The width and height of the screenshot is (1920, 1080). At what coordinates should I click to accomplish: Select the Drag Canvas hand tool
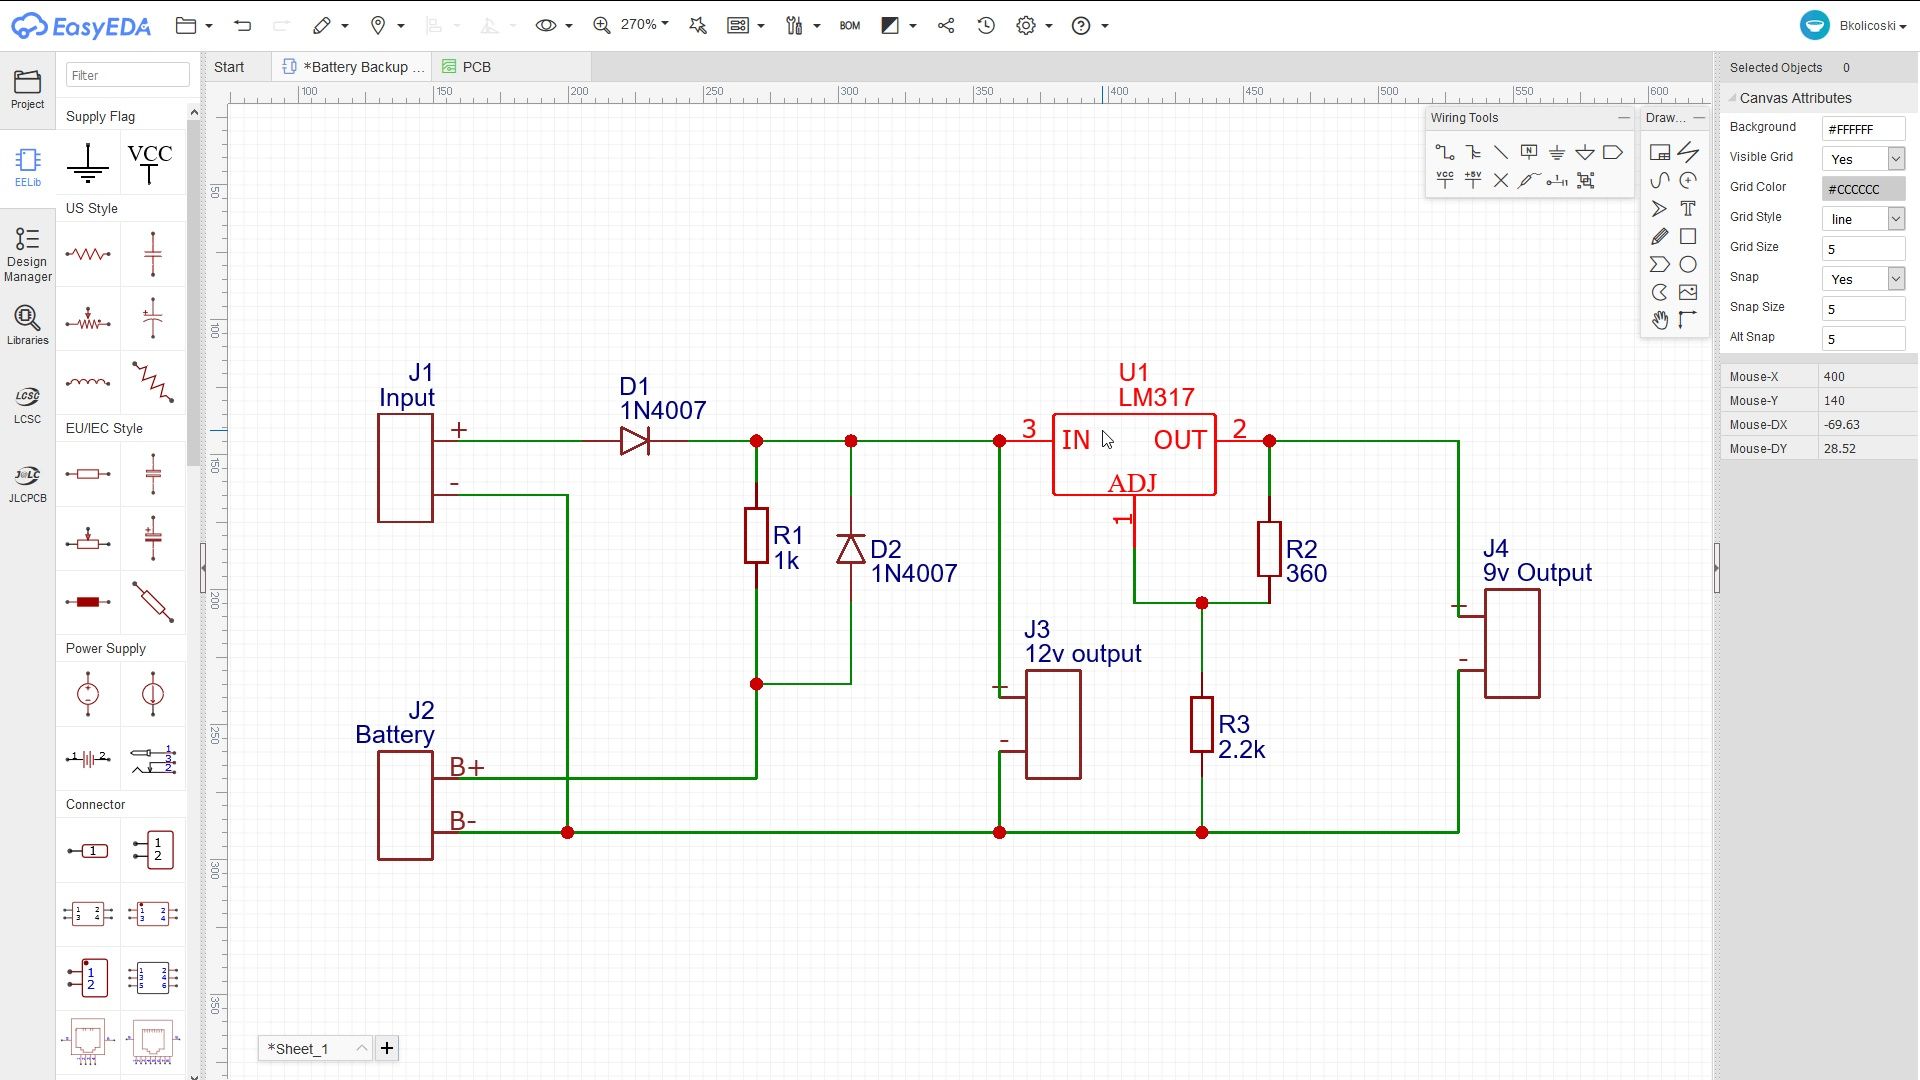point(1659,320)
